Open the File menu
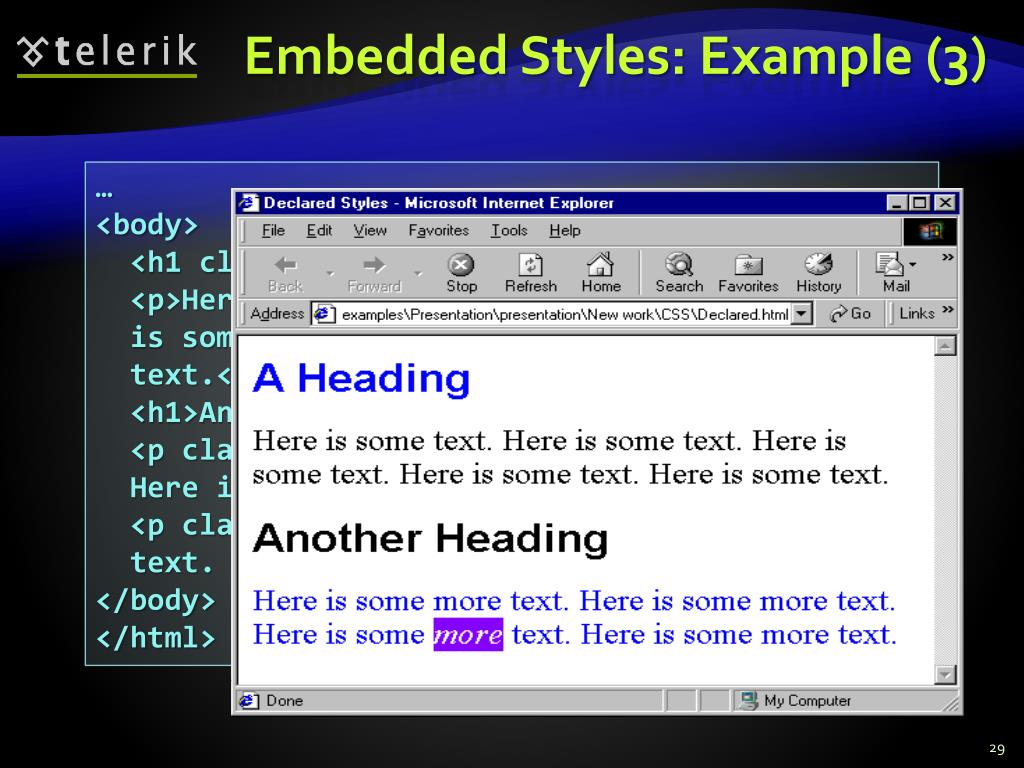This screenshot has width=1024, height=768. (x=273, y=231)
